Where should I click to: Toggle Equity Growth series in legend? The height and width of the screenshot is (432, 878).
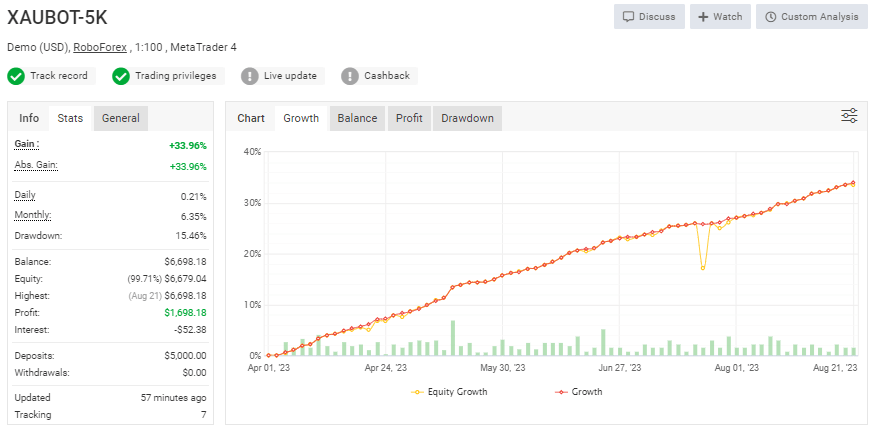(449, 392)
